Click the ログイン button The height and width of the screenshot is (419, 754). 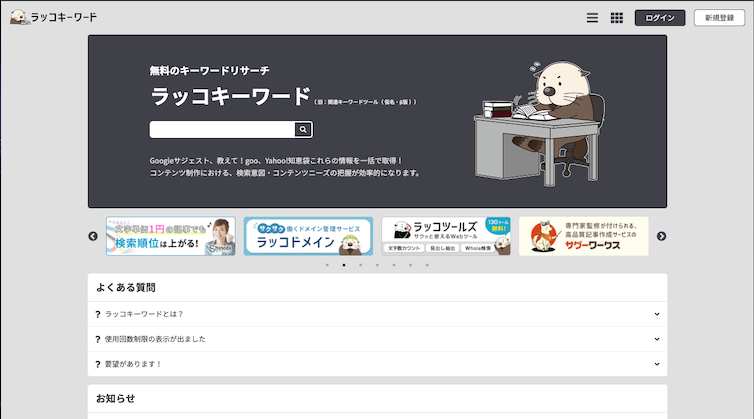(660, 18)
